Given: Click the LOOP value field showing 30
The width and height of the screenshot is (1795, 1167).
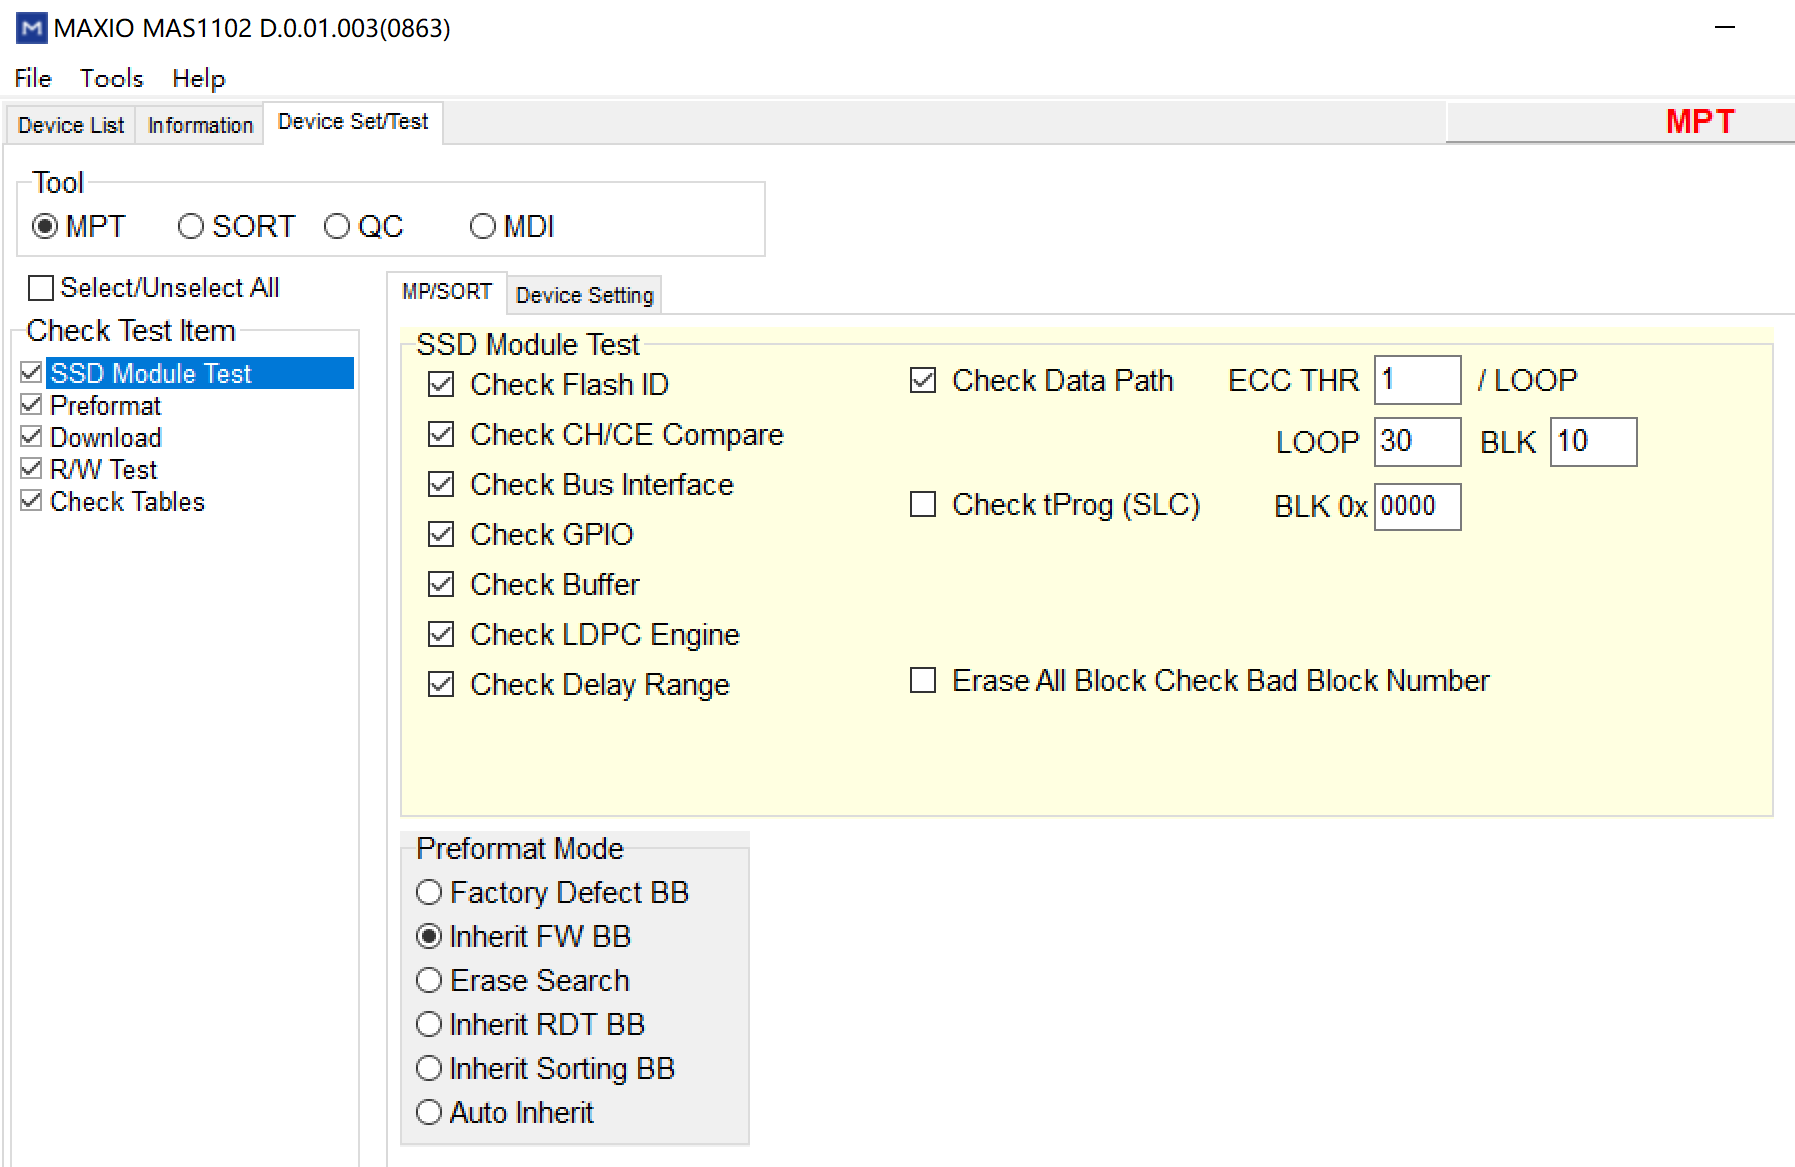Looking at the screenshot, I should (1417, 441).
